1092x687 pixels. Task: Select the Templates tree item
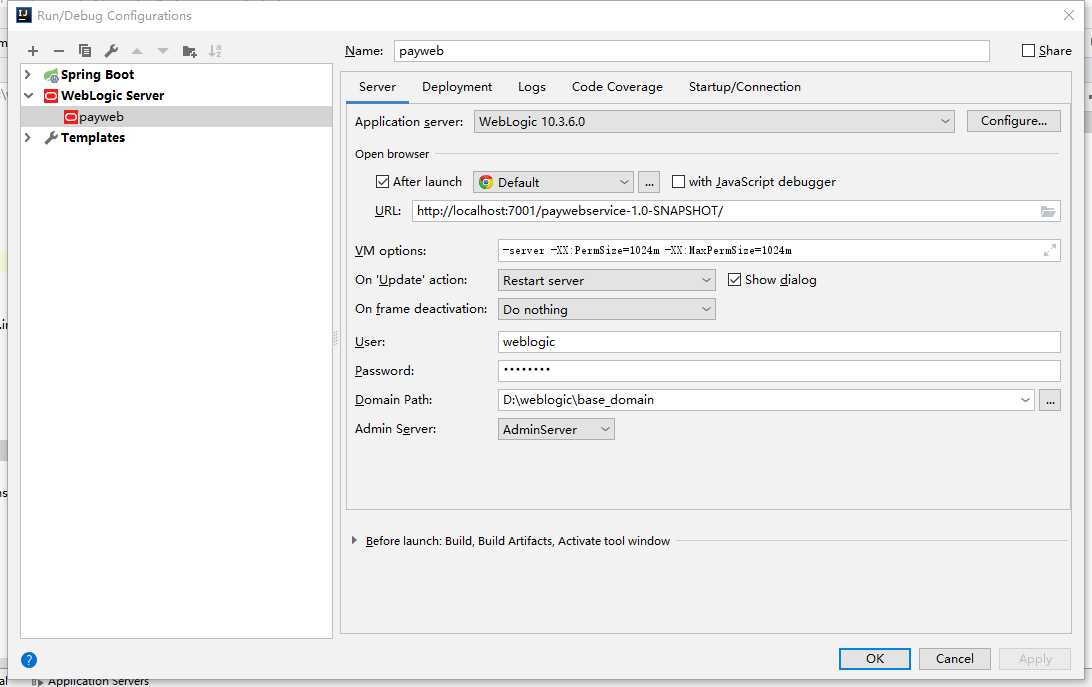[176, 138]
